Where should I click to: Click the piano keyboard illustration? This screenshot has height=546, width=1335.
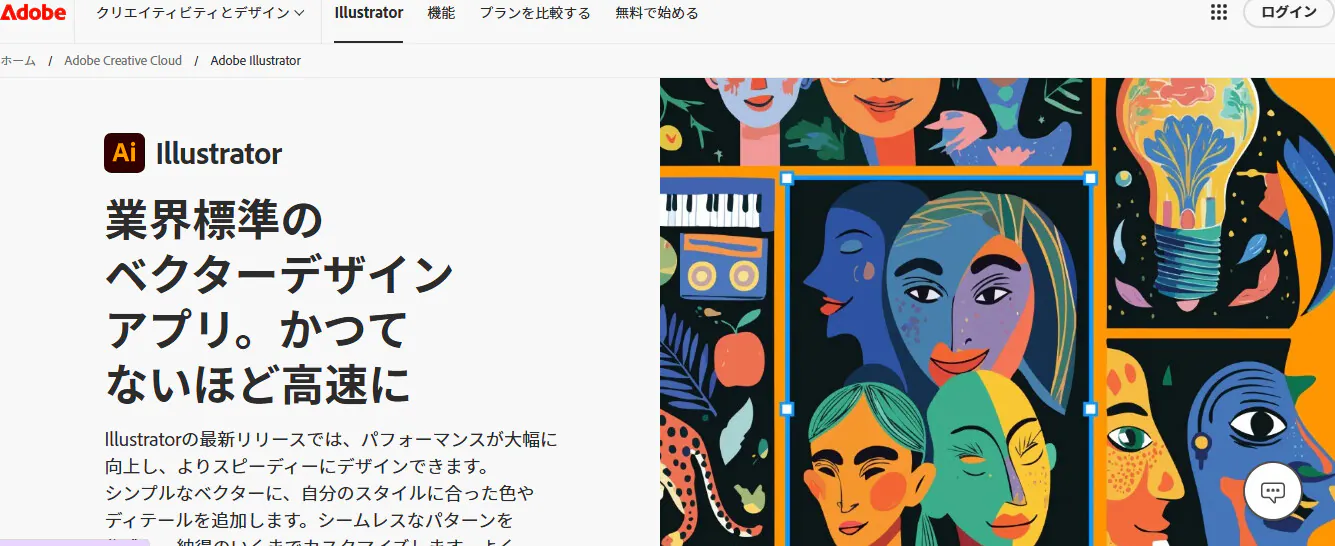(x=712, y=209)
